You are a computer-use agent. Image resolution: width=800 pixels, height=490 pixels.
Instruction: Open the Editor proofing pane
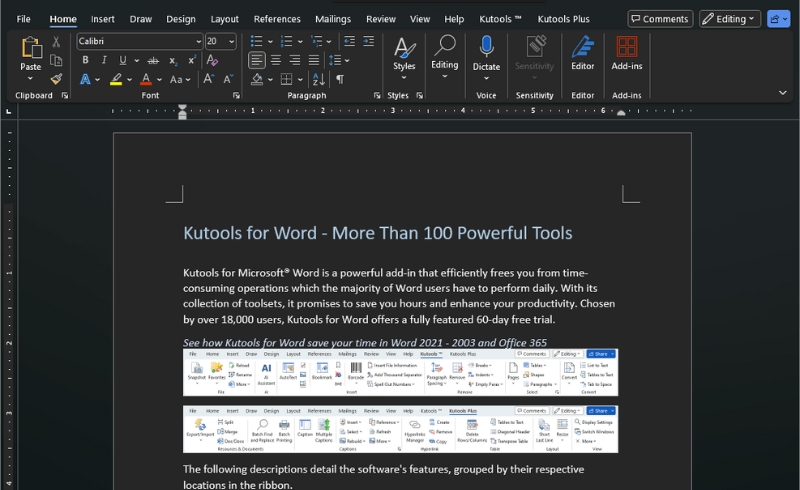[x=583, y=52]
